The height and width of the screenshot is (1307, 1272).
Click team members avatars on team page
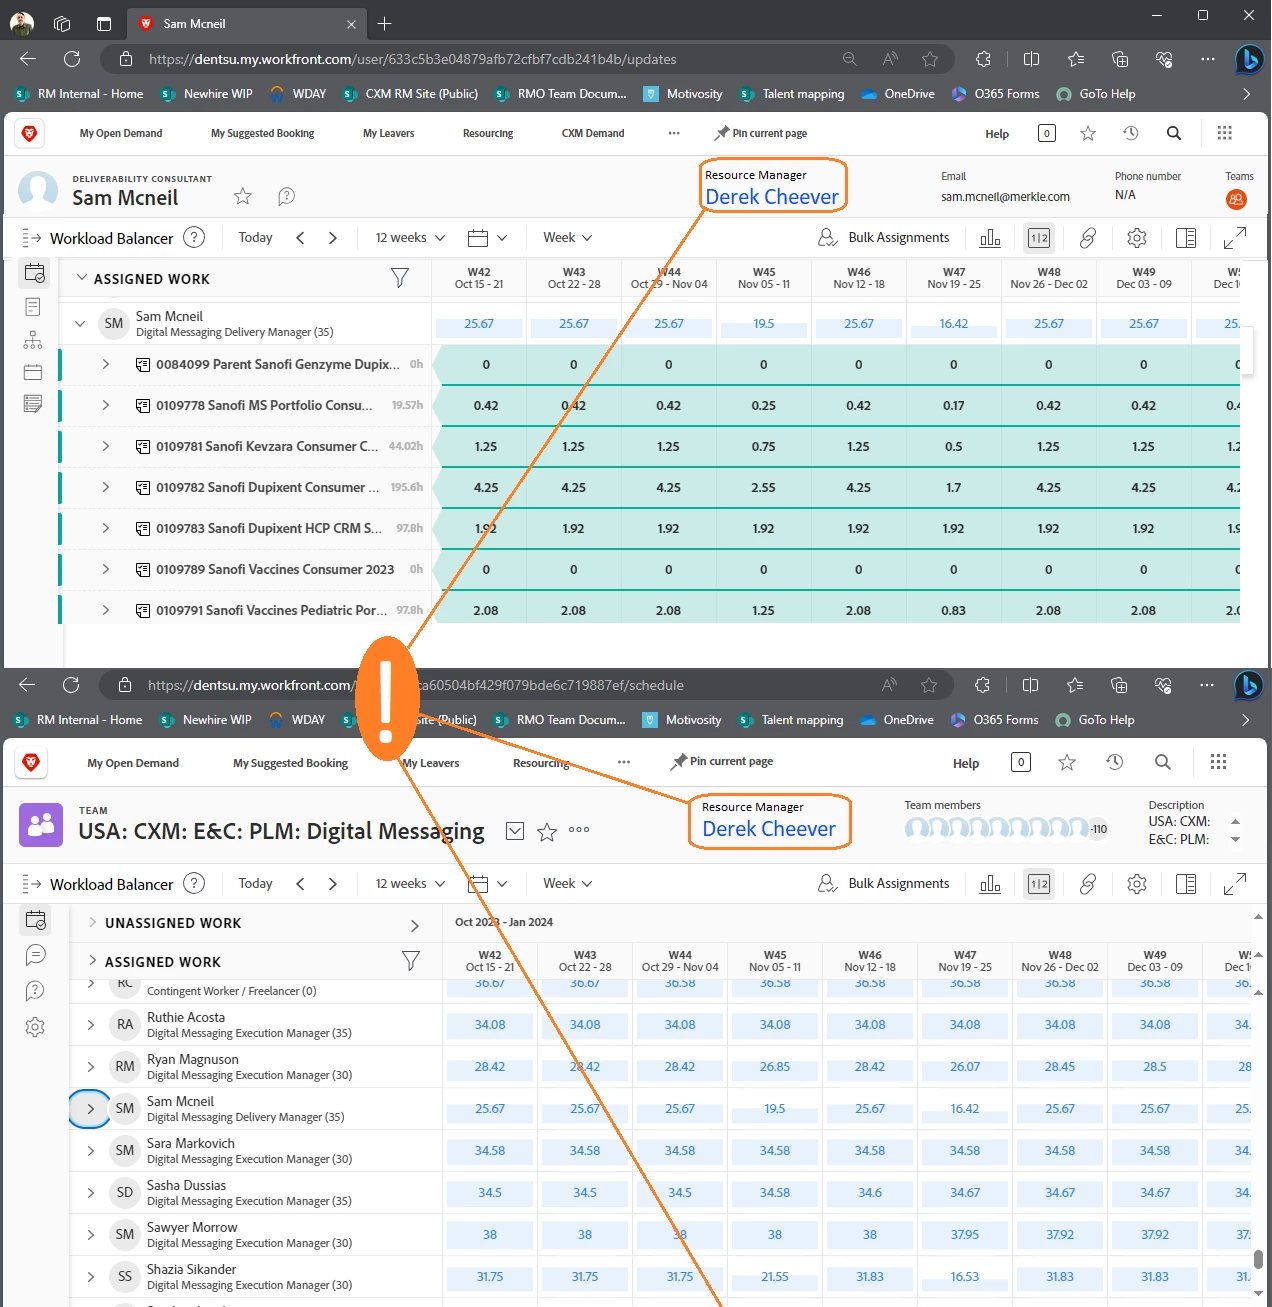coord(1006,828)
